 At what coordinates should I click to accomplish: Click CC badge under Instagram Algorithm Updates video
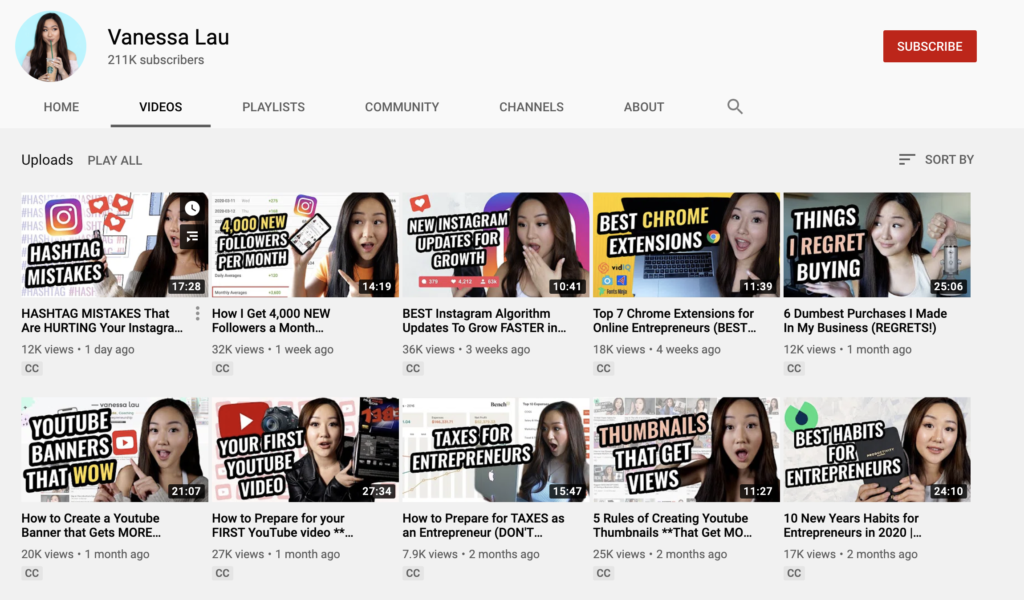[x=413, y=368]
